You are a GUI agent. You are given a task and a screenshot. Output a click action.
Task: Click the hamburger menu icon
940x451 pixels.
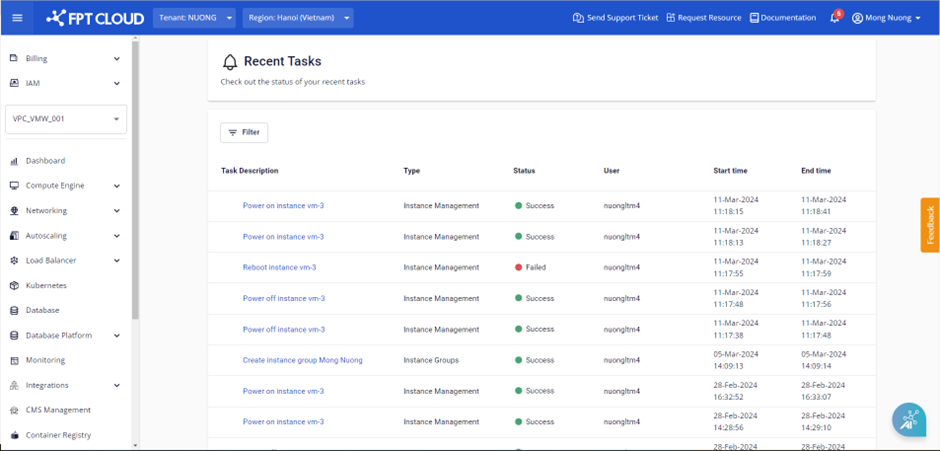coord(16,17)
